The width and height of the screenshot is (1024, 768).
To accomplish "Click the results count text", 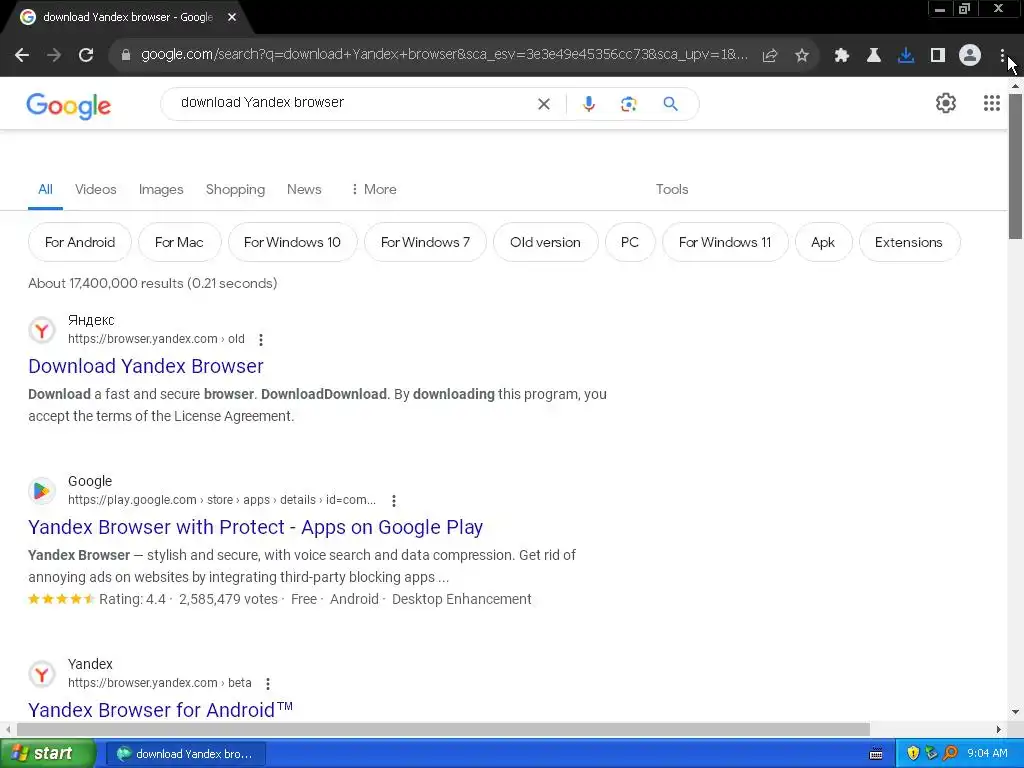I will tap(153, 283).
